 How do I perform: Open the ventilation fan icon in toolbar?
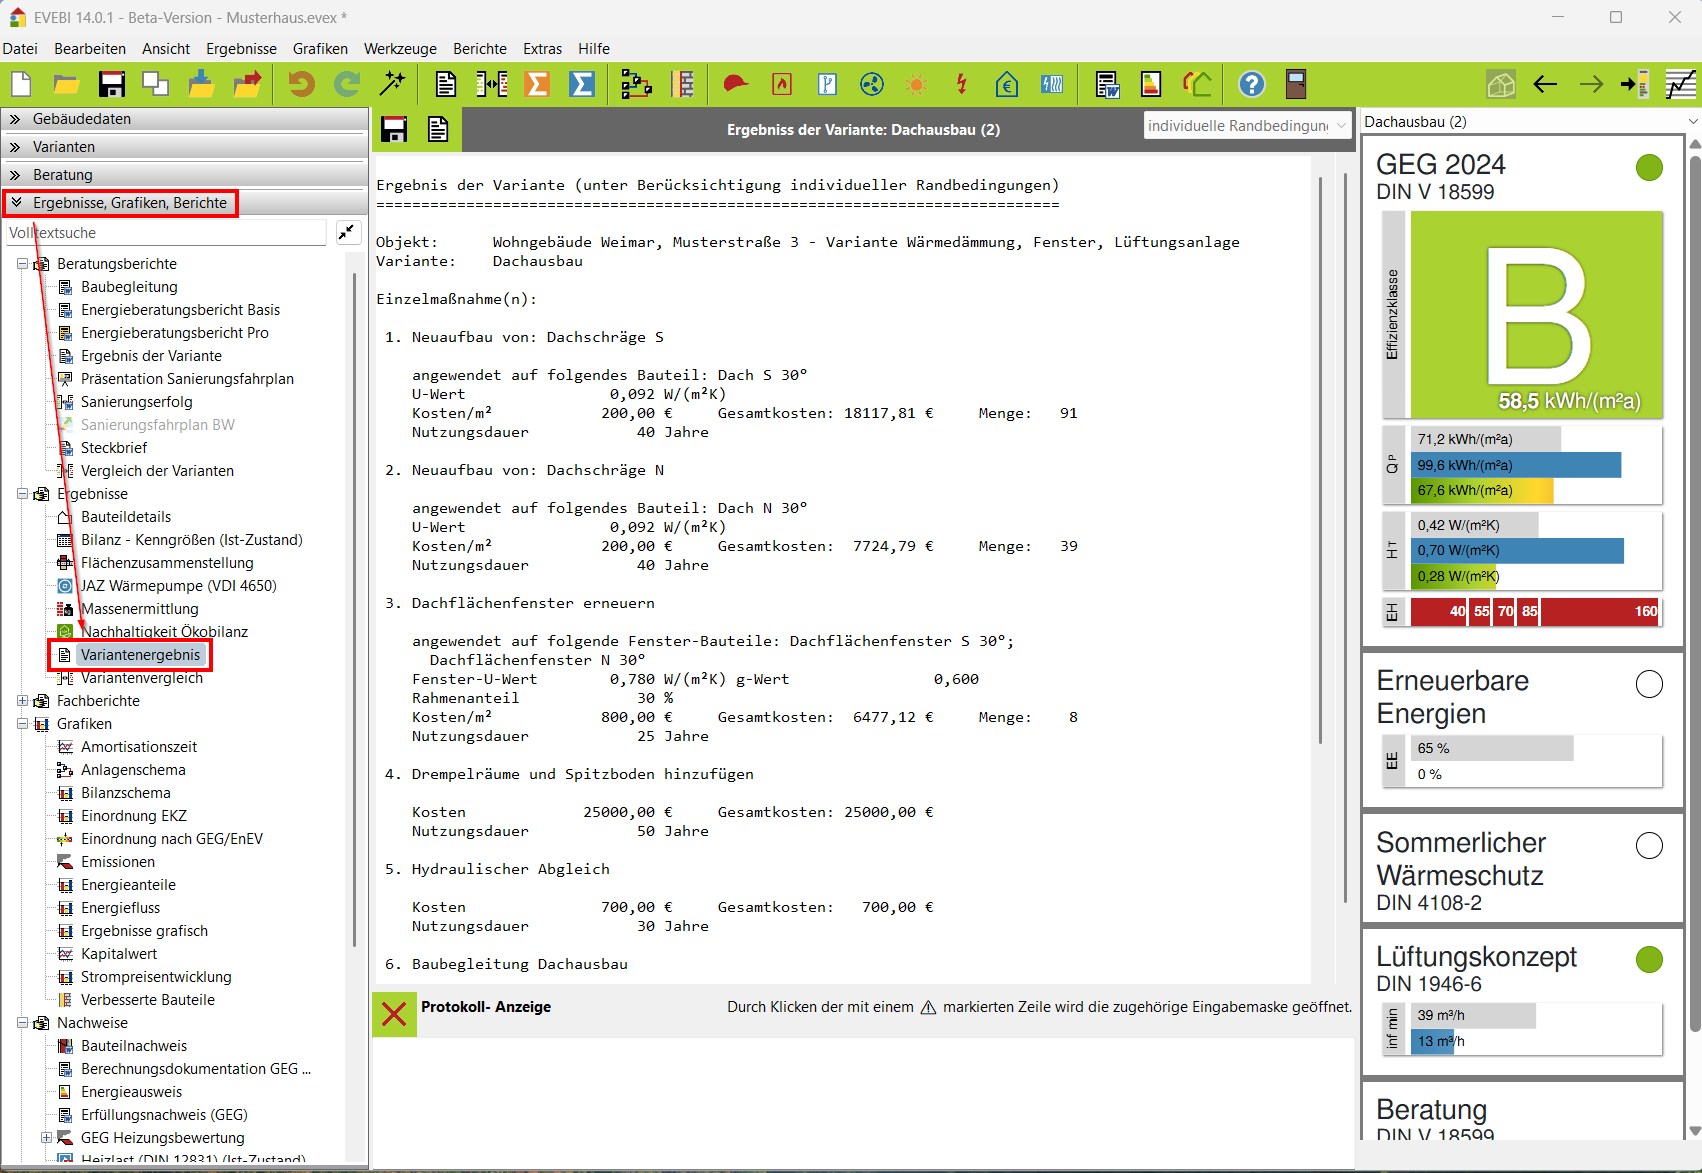pos(872,85)
